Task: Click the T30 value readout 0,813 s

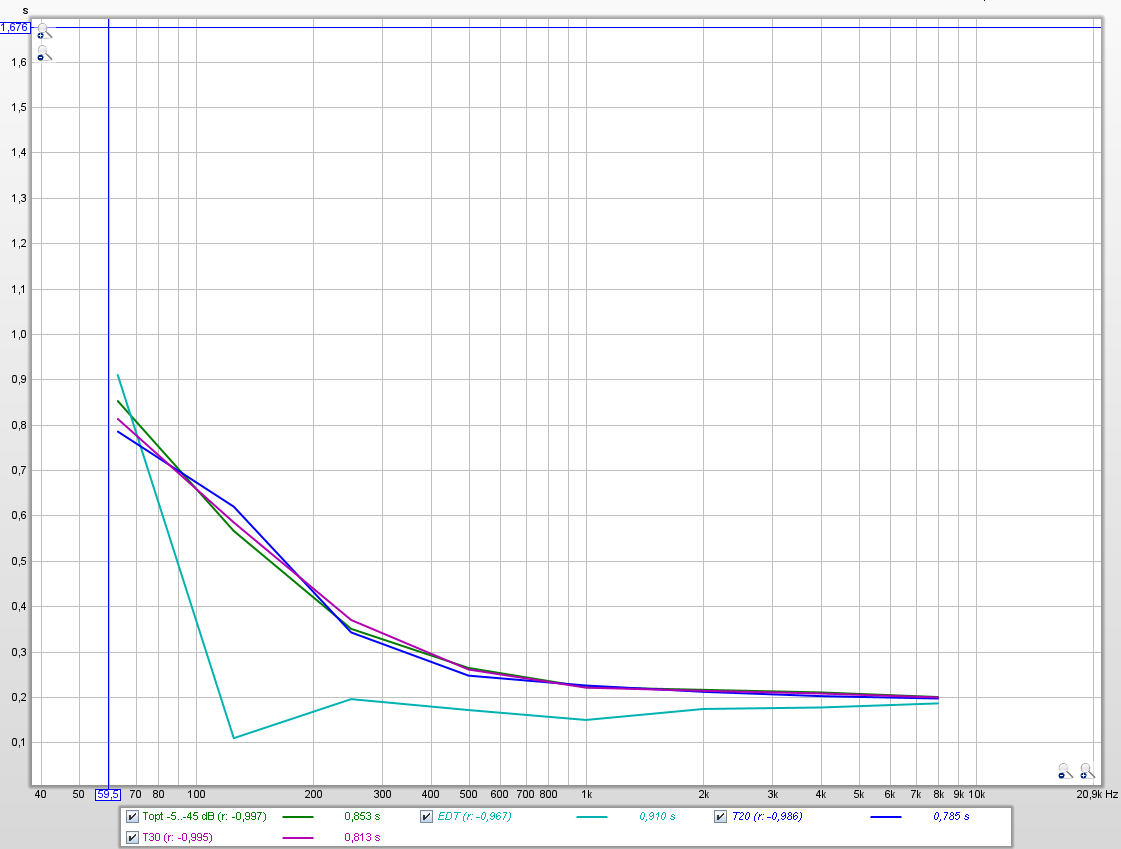Action: [362, 837]
